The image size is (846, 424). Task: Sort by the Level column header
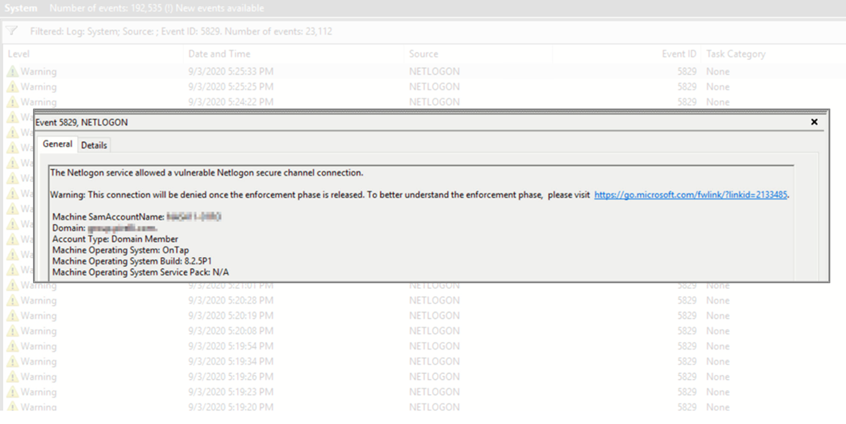[19, 54]
